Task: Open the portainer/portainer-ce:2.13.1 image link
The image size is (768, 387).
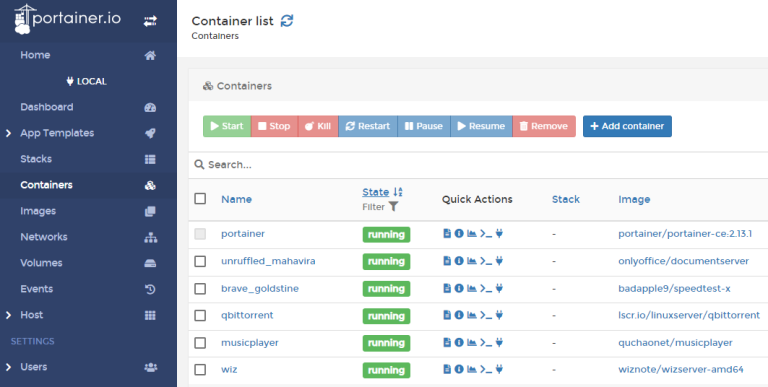Action: [685, 234]
